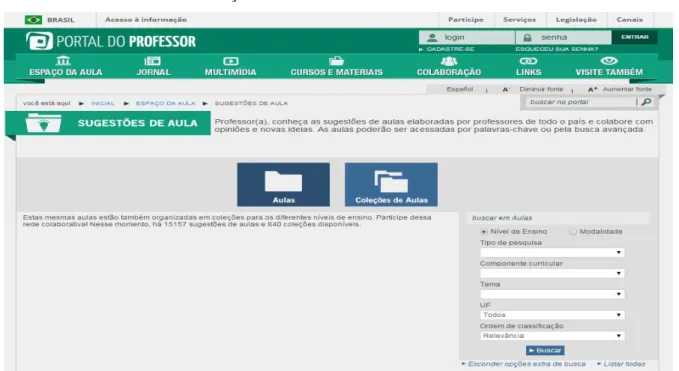This screenshot has height=371, width=679.
Task: Click into the login input field
Action: point(467,37)
